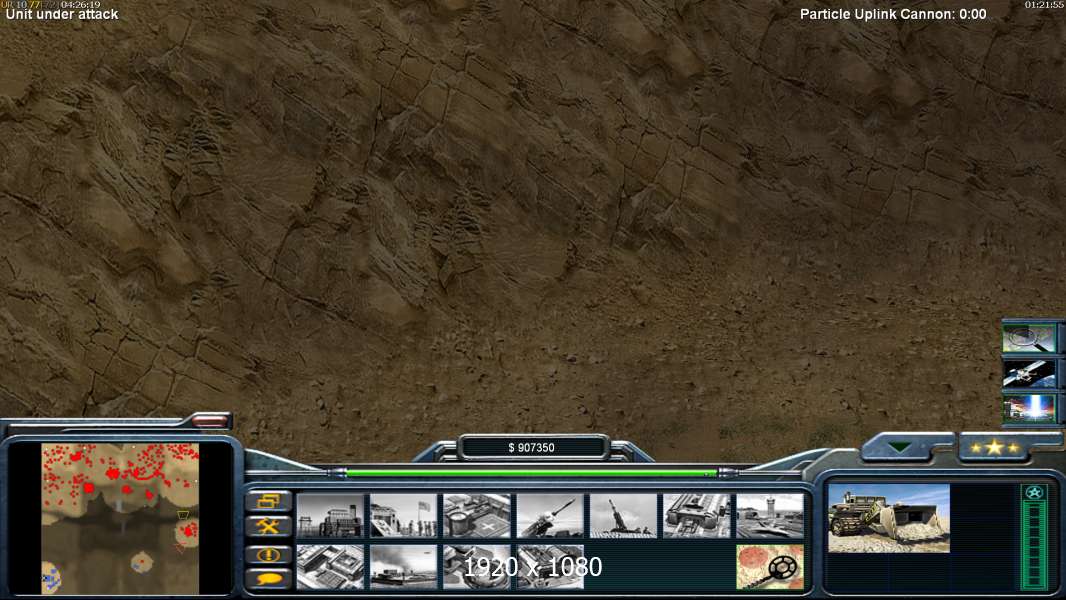Collapse control bar with green down arrow
Image resolution: width=1066 pixels, height=600 pixels.
[x=900, y=448]
